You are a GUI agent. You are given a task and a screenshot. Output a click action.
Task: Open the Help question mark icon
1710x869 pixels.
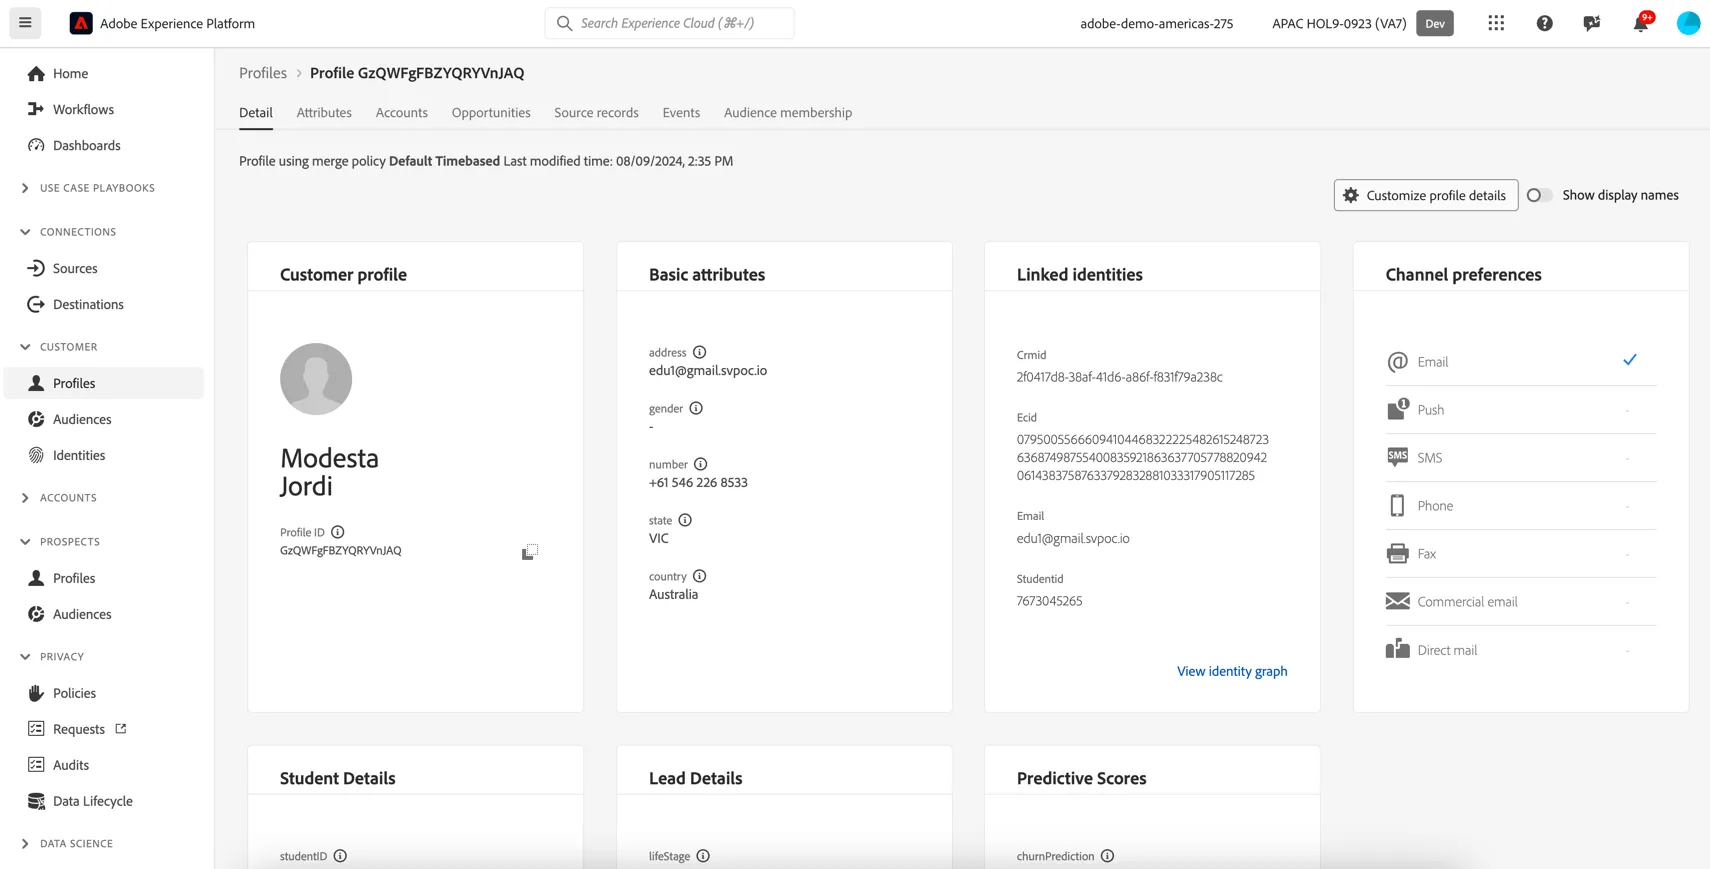[1544, 23]
